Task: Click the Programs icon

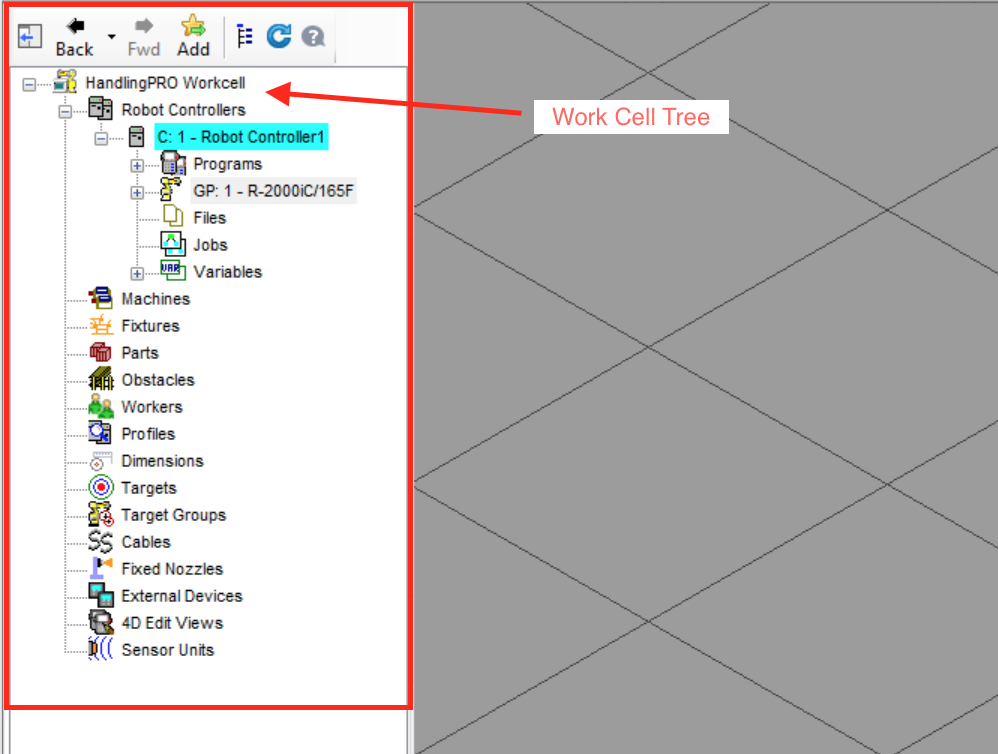Action: (x=173, y=163)
